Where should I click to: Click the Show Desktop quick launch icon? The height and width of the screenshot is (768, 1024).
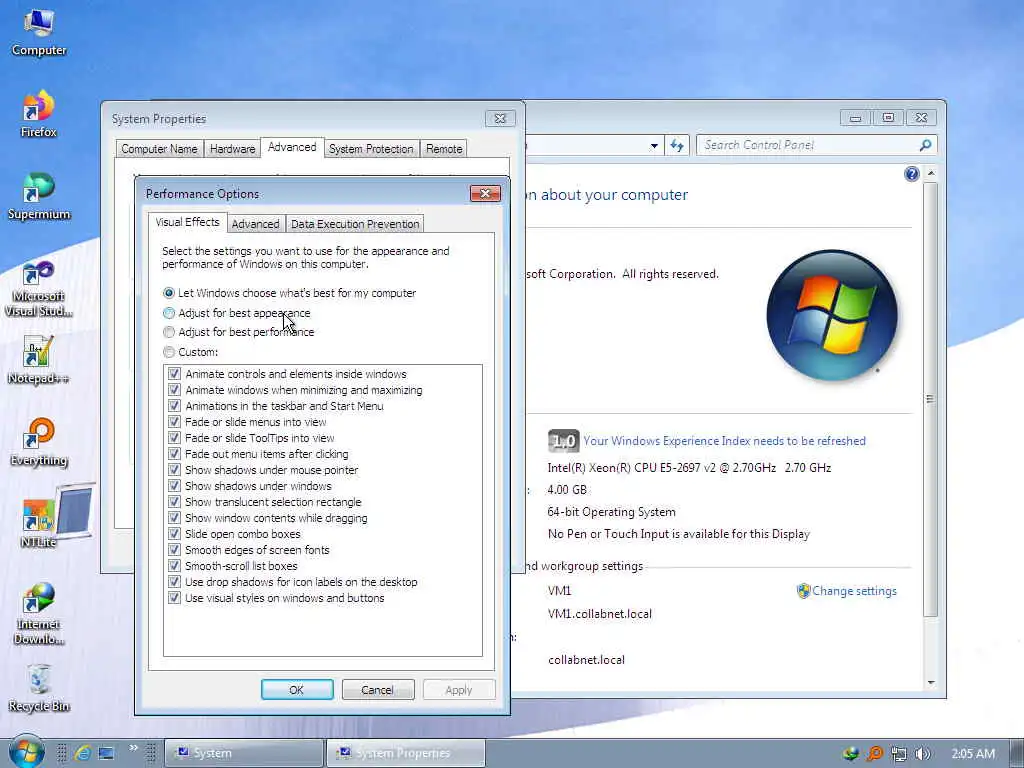click(106, 753)
